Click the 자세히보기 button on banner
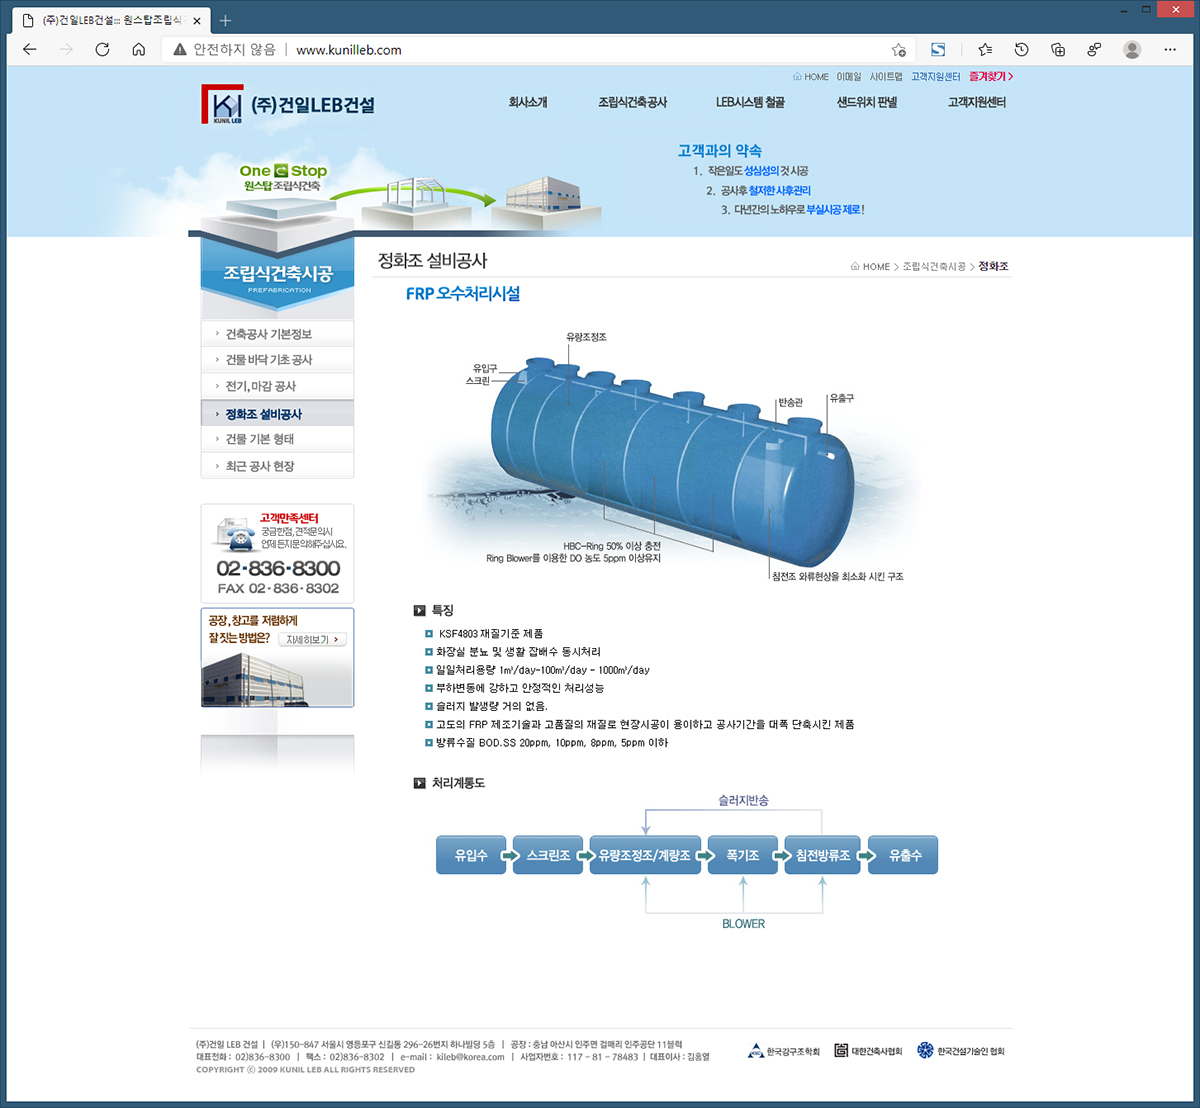The width and height of the screenshot is (1200, 1108). point(312,640)
